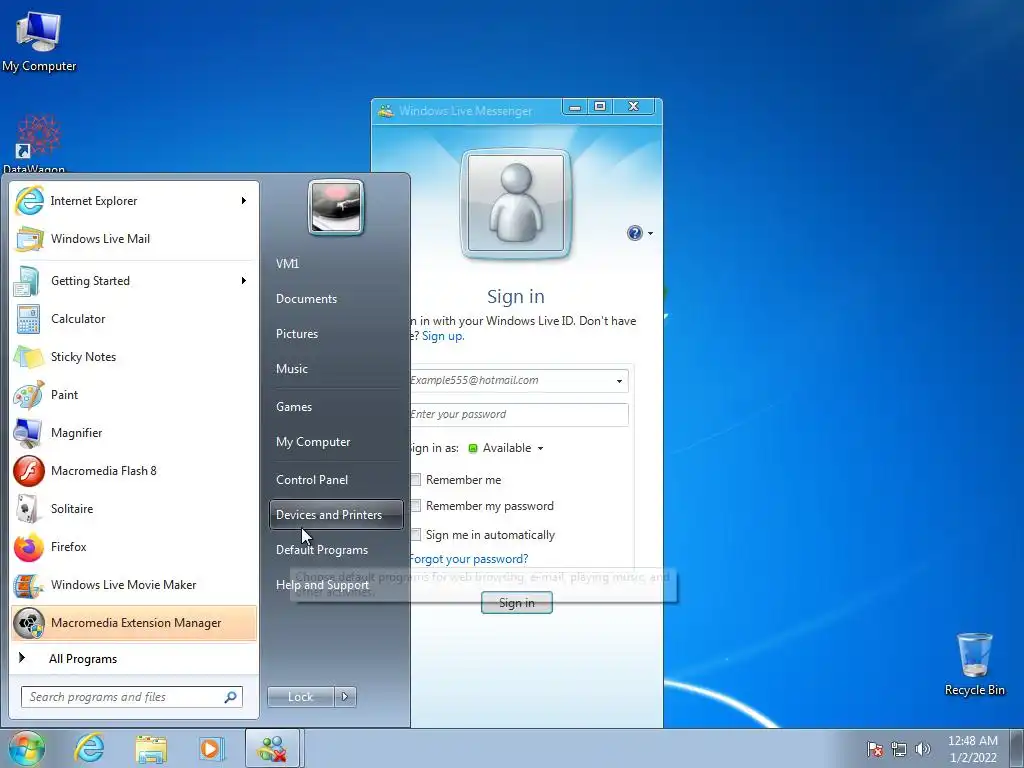Viewport: 1024px width, 768px height.
Task: Click the network tray icon
Action: [899, 749]
